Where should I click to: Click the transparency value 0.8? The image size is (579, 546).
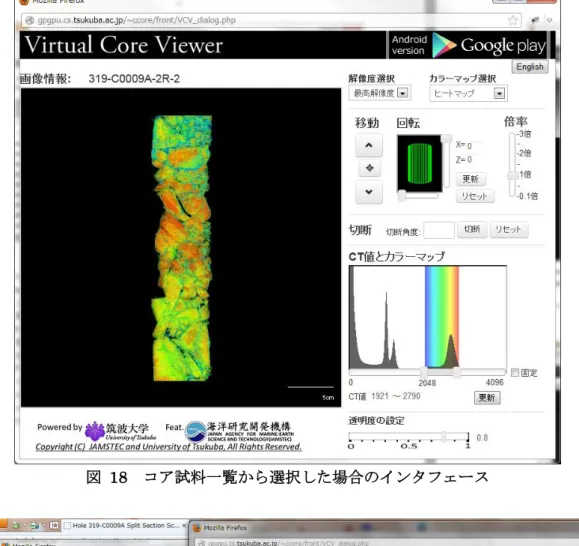(x=482, y=437)
